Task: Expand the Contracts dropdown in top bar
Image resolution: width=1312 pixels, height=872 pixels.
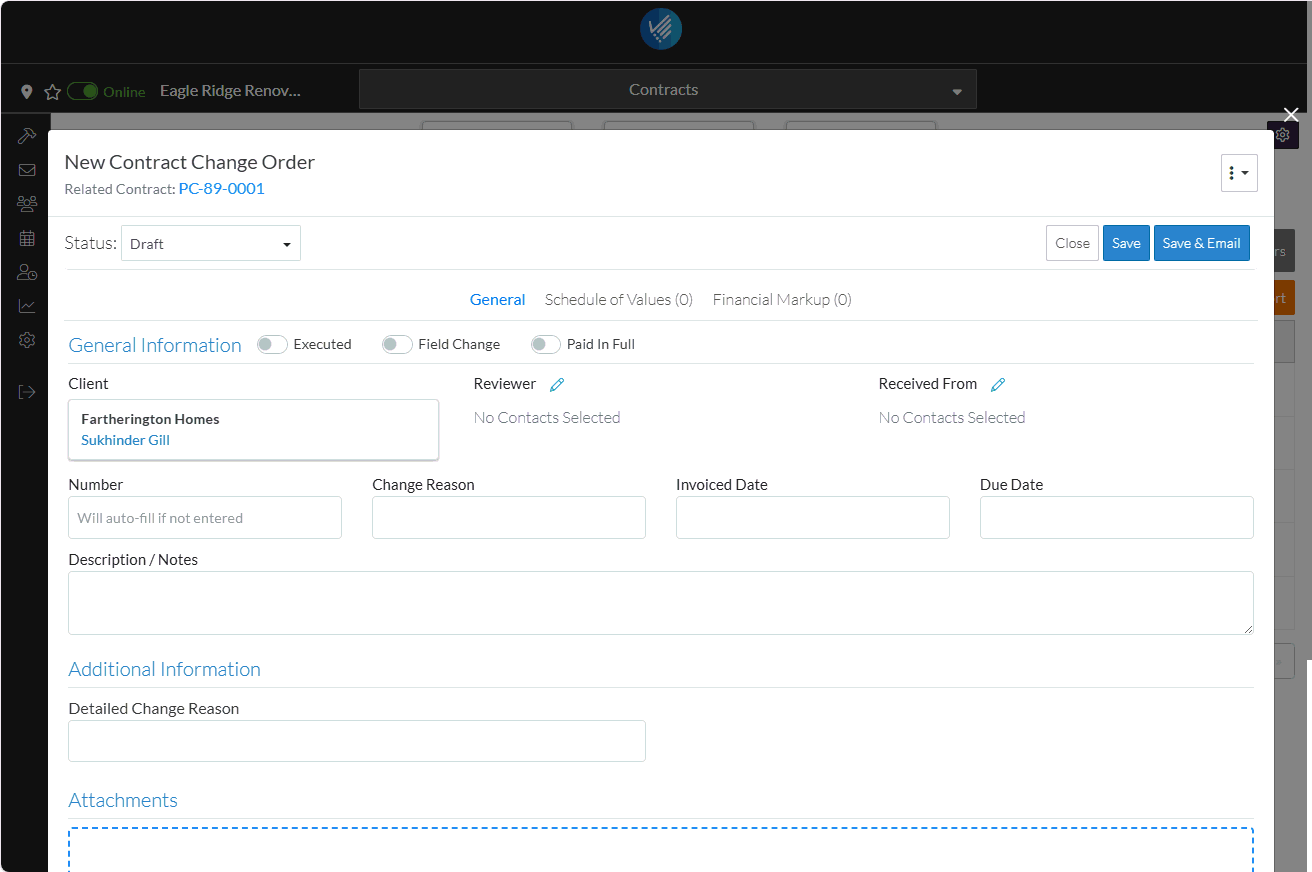Action: [x=667, y=90]
